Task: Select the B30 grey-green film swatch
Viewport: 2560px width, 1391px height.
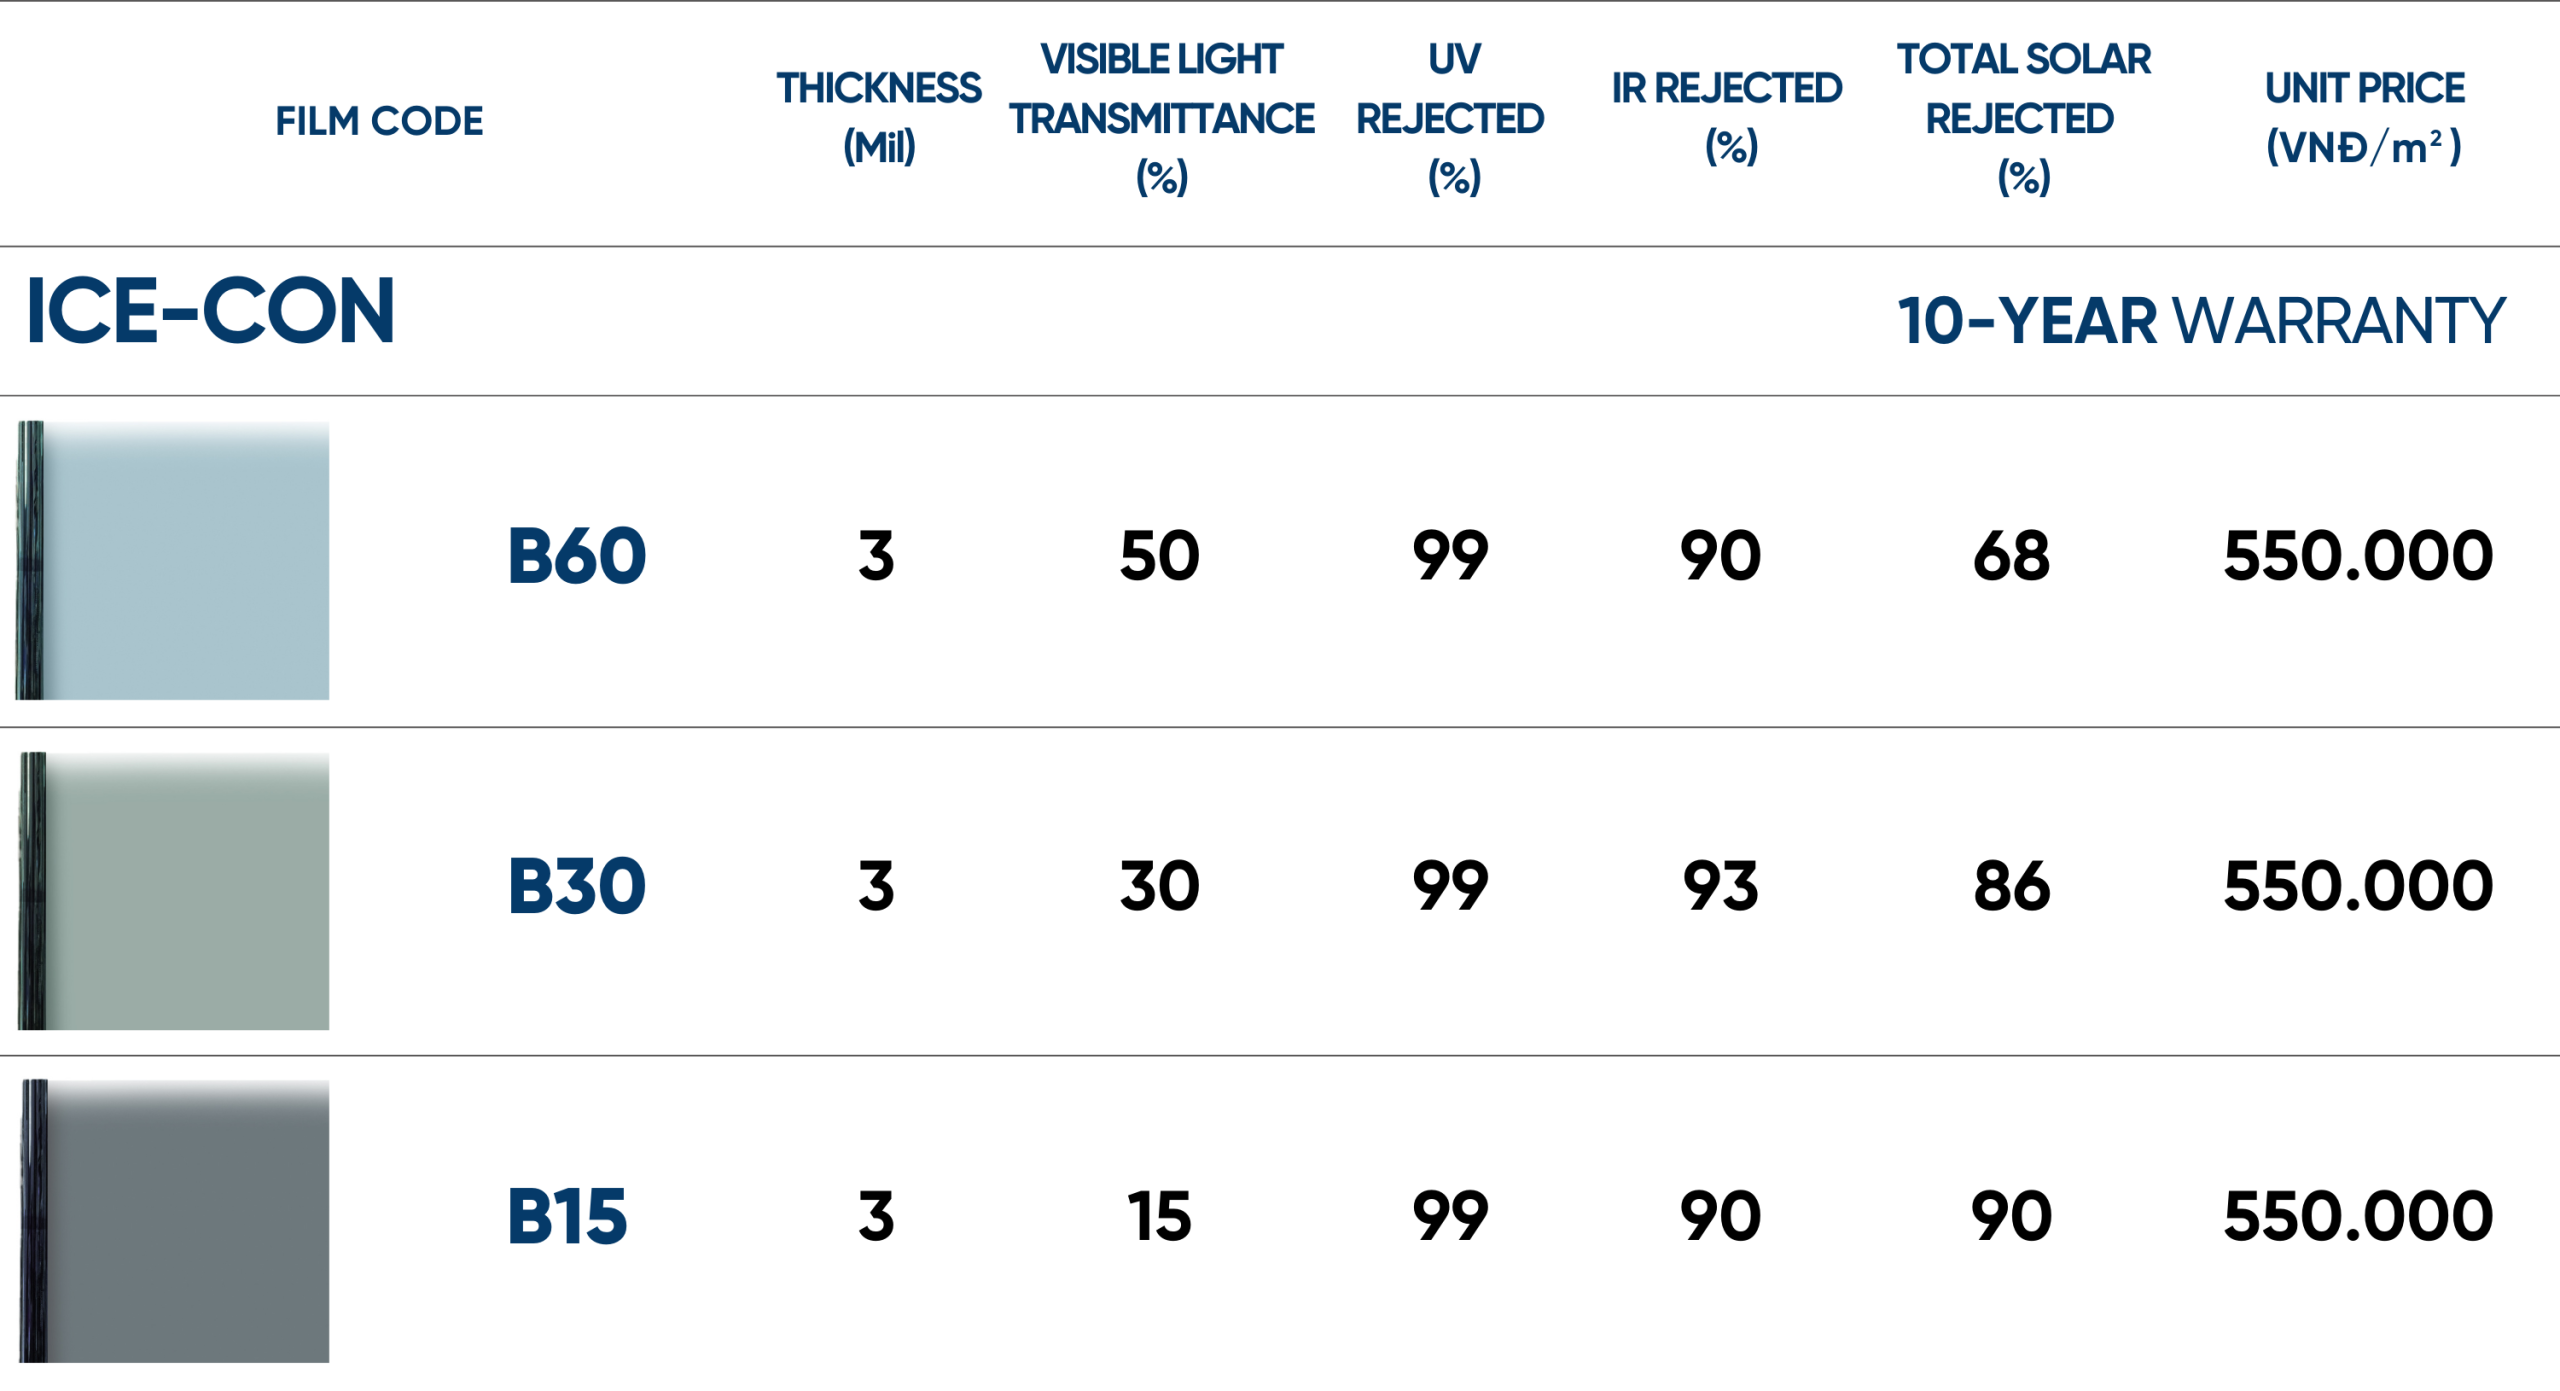Action: coord(175,891)
